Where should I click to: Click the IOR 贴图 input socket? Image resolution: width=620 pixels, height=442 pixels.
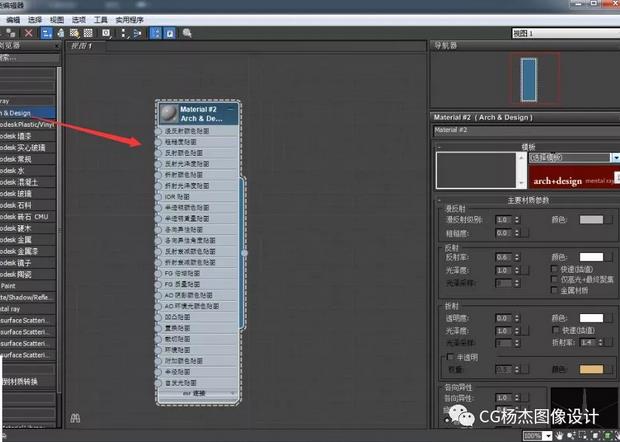158,196
